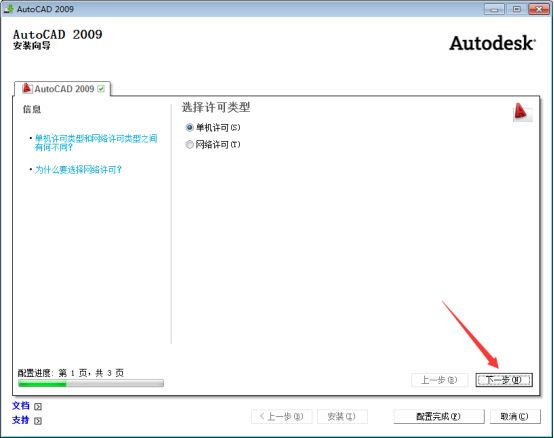Image resolution: width=554 pixels, height=438 pixels.
Task: Click the Autodesk logo text
Action: tap(492, 43)
